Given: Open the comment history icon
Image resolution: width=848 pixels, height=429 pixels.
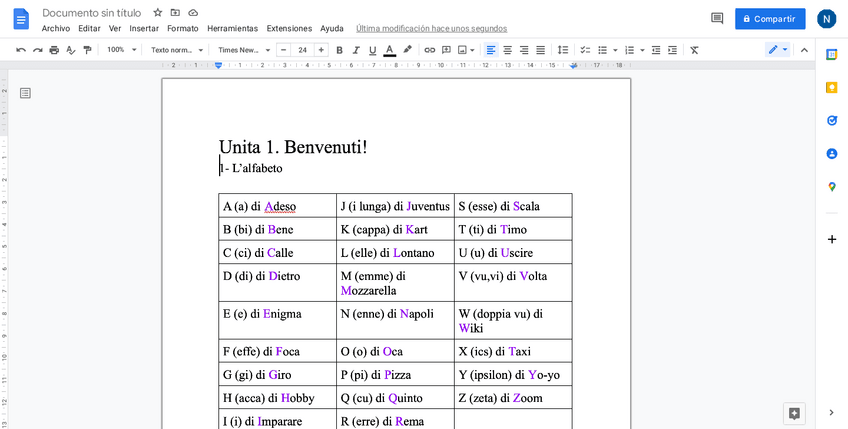Looking at the screenshot, I should tap(716, 18).
